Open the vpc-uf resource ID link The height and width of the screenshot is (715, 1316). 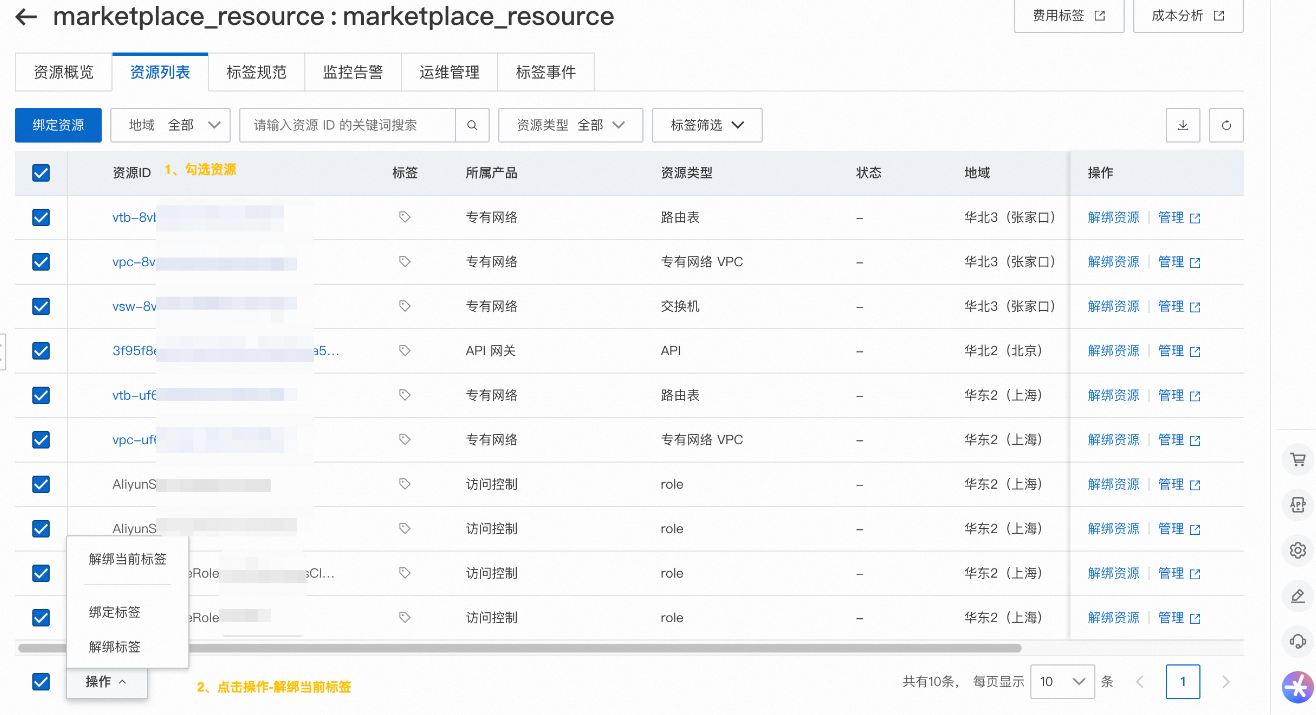(x=135, y=440)
